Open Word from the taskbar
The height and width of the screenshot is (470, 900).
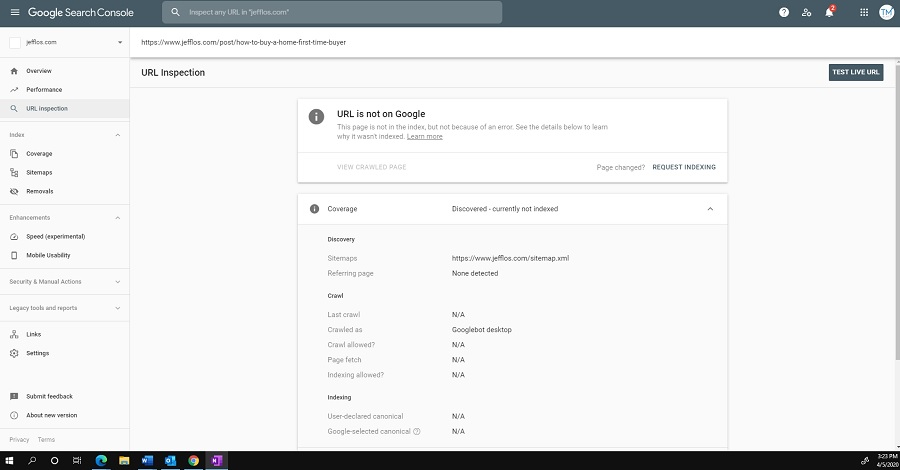pos(147,460)
